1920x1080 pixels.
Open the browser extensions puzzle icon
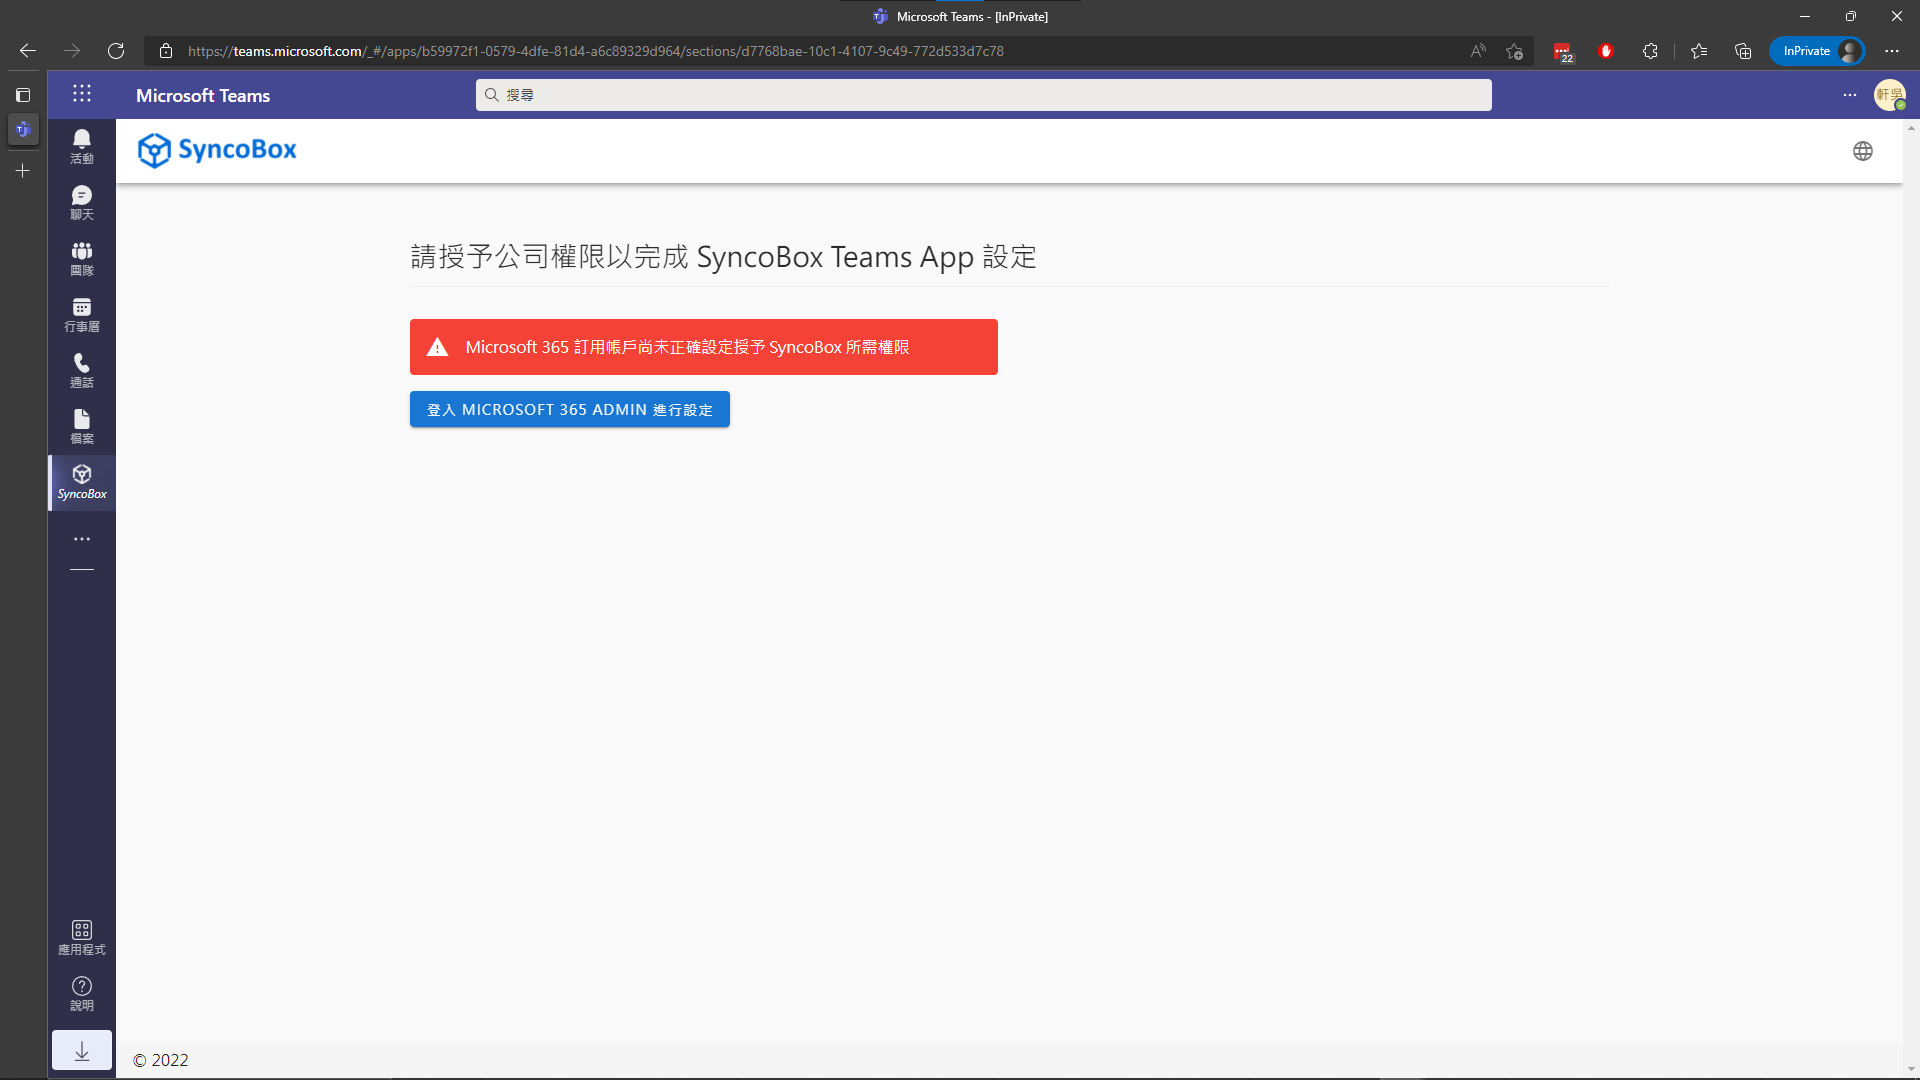point(1650,51)
